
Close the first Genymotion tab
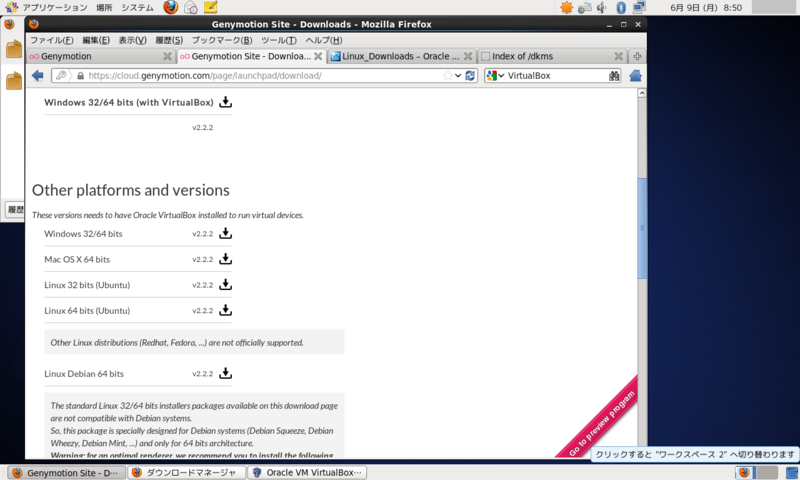tap(167, 56)
